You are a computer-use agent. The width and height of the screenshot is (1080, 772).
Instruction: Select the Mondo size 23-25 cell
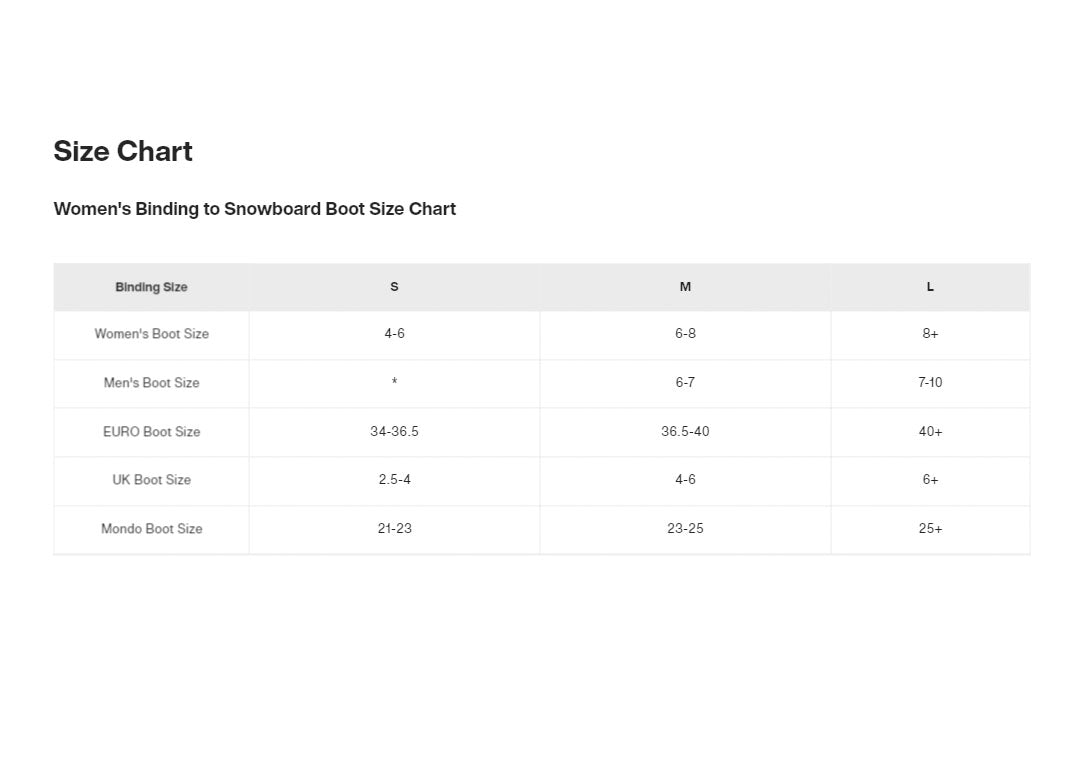pos(685,529)
